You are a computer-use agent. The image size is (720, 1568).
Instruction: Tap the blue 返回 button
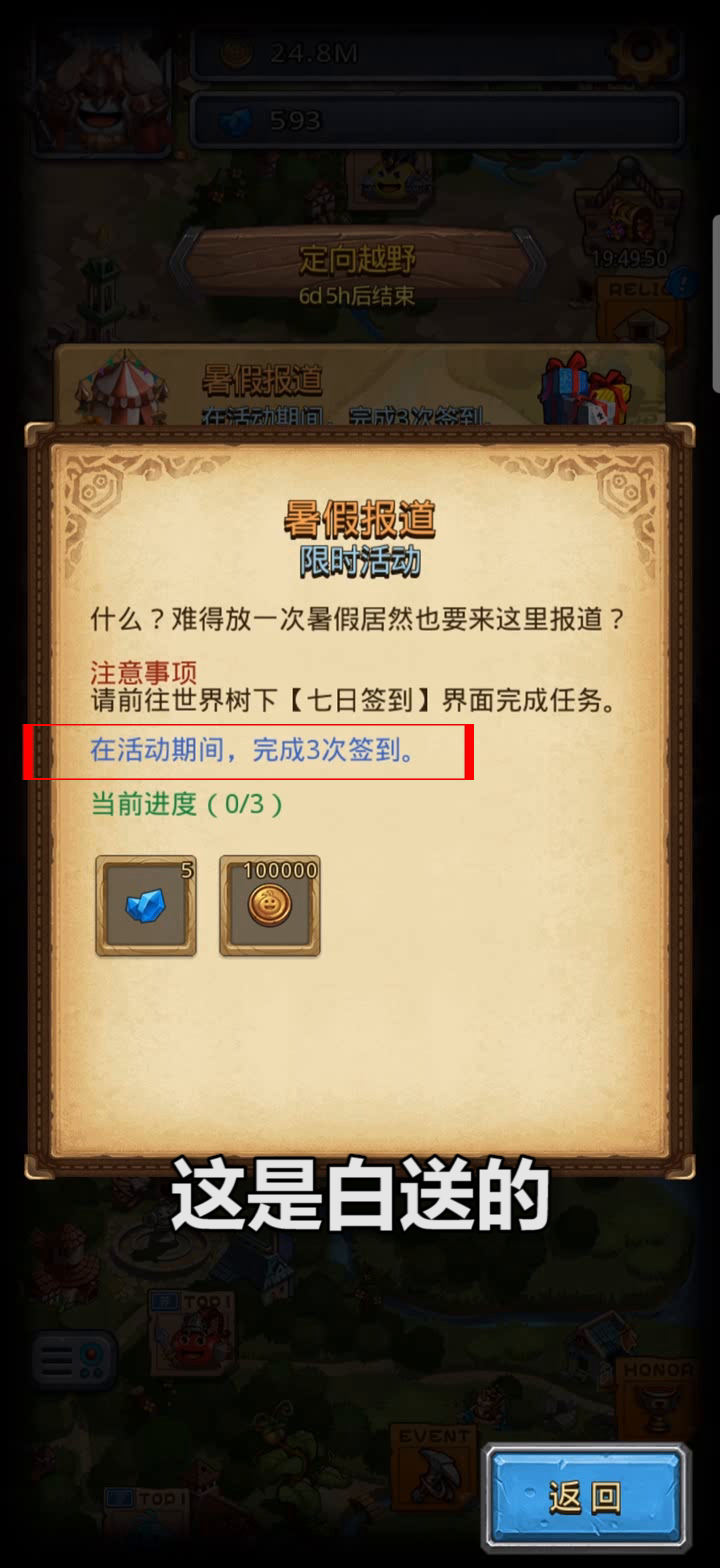[x=586, y=1497]
